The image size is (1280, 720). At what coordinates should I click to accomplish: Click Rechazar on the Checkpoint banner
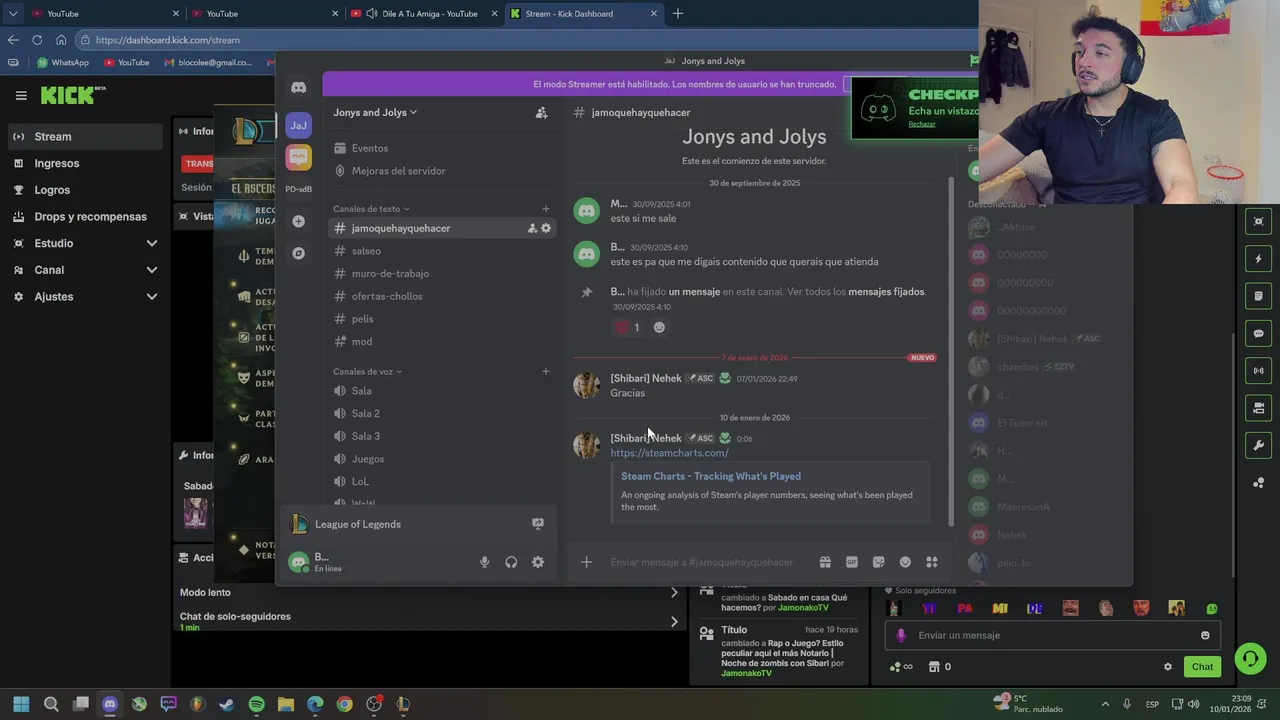click(x=921, y=124)
